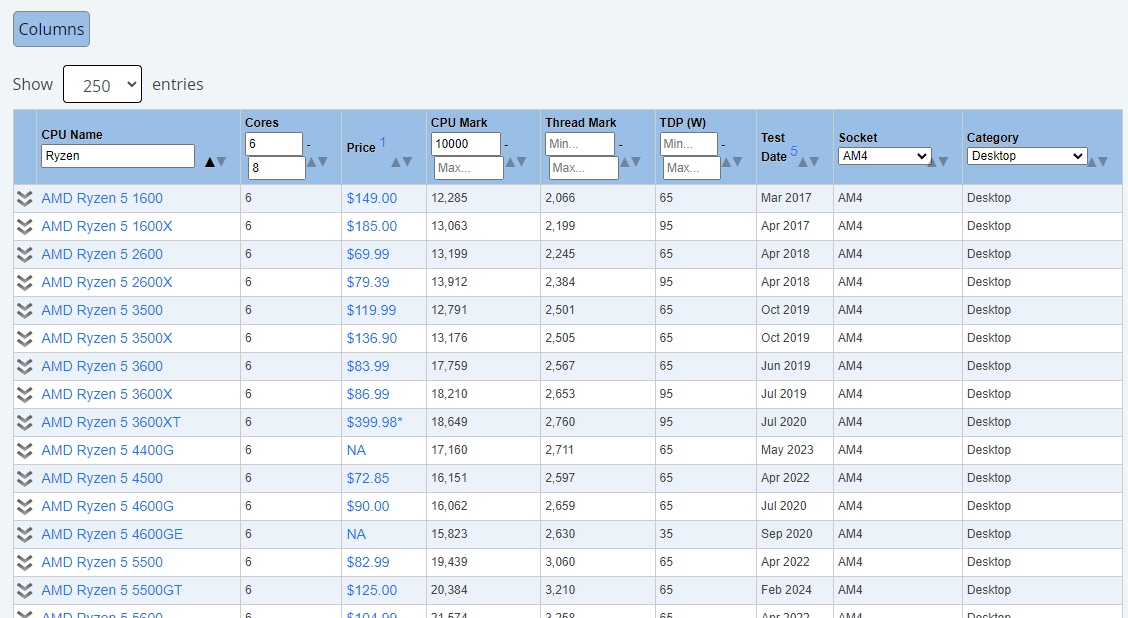Click the TDP Min field
This screenshot has height=618, width=1128.
(688, 144)
